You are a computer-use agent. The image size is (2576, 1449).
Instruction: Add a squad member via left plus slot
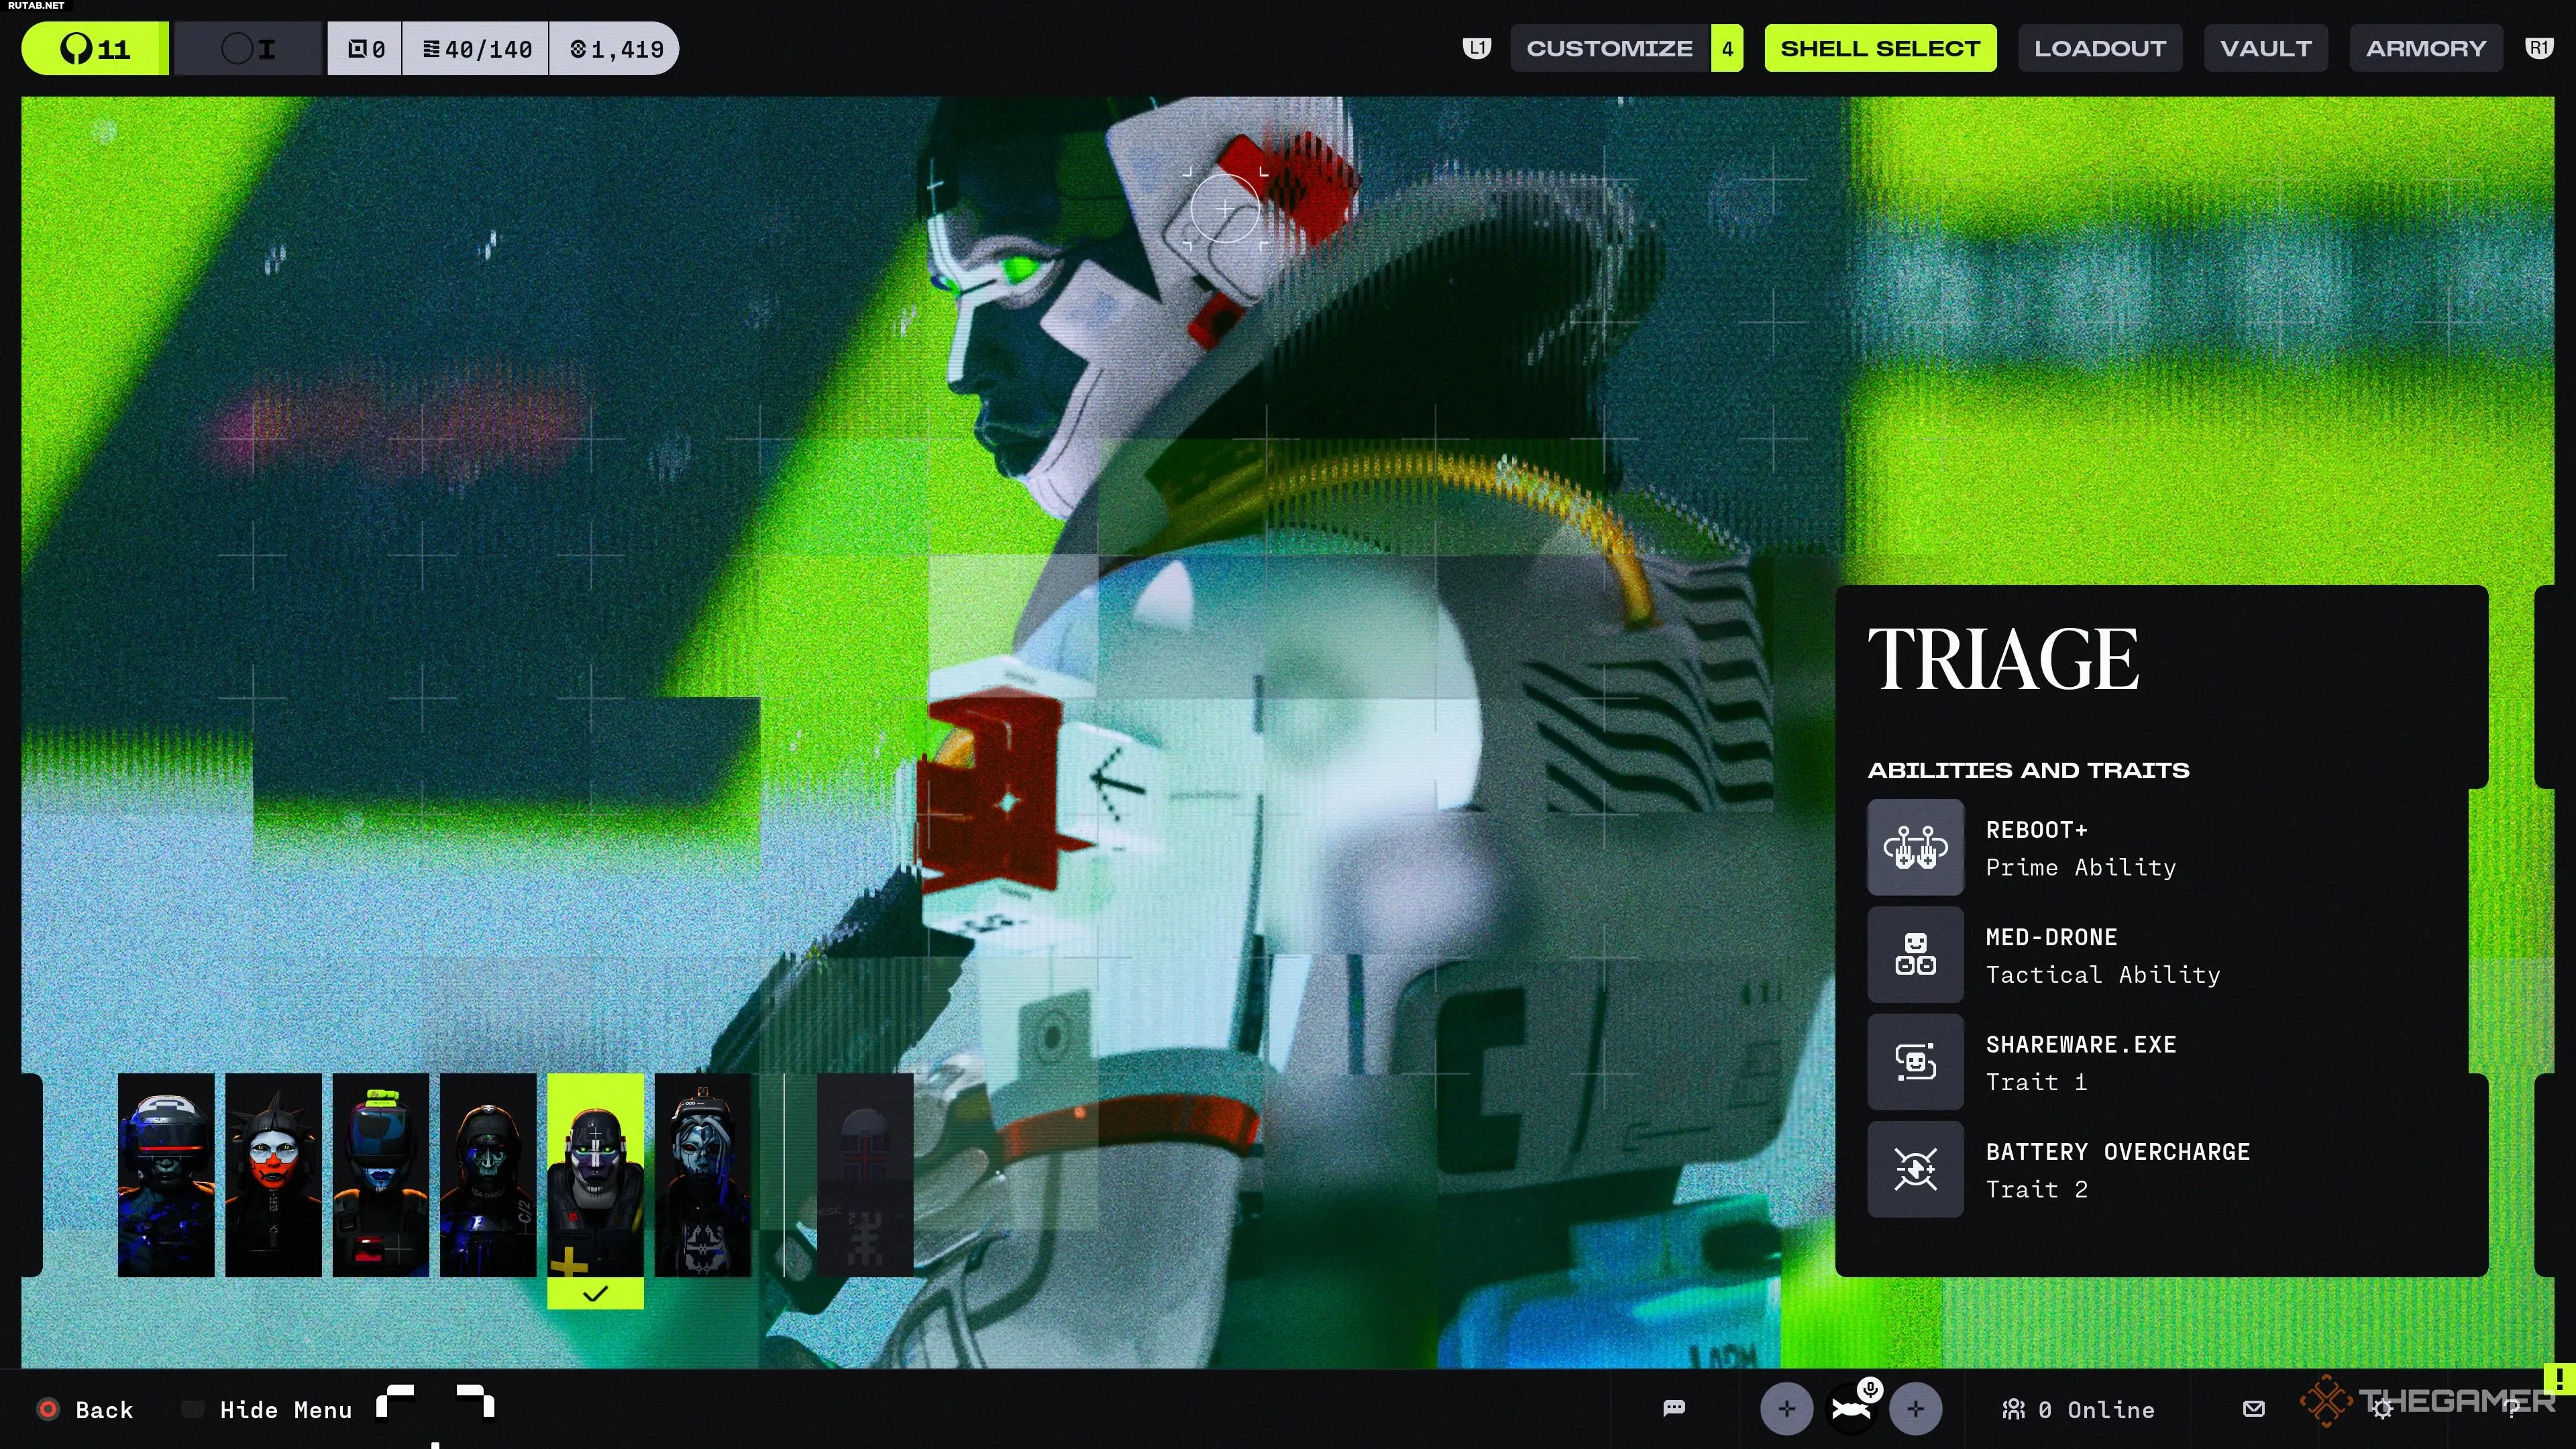tap(1786, 1409)
